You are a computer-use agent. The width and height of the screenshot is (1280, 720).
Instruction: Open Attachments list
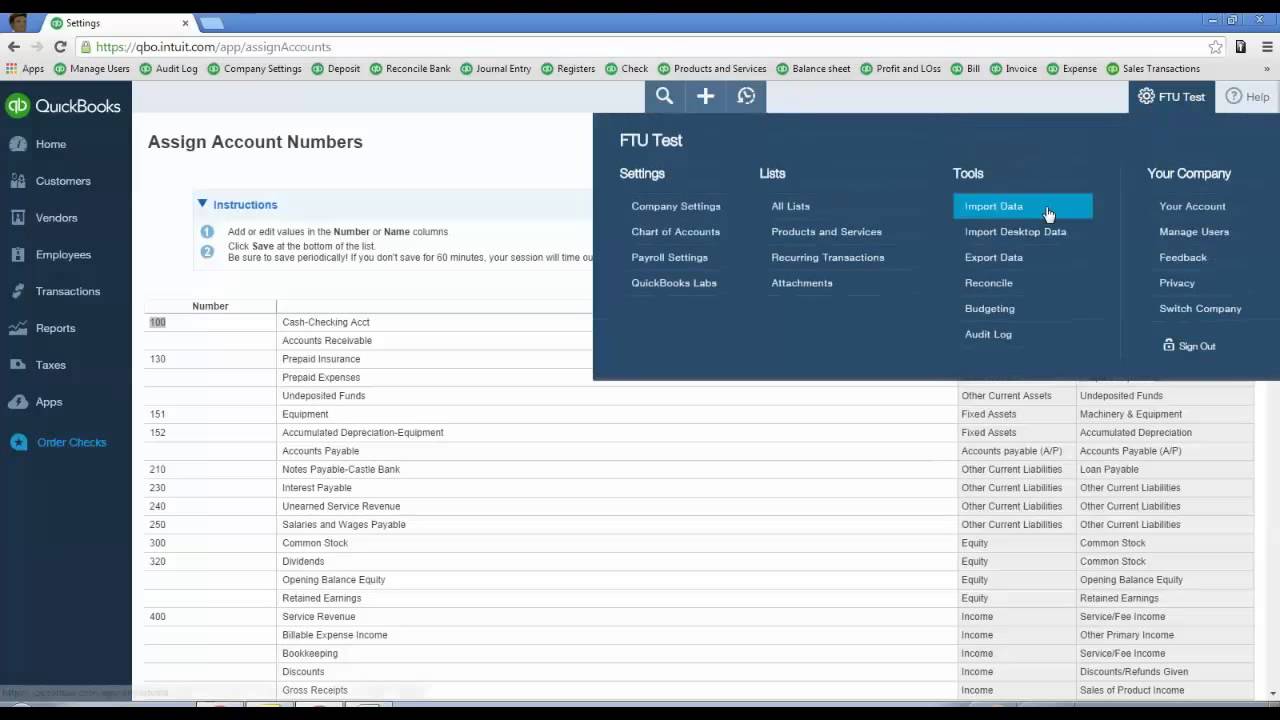click(x=801, y=283)
